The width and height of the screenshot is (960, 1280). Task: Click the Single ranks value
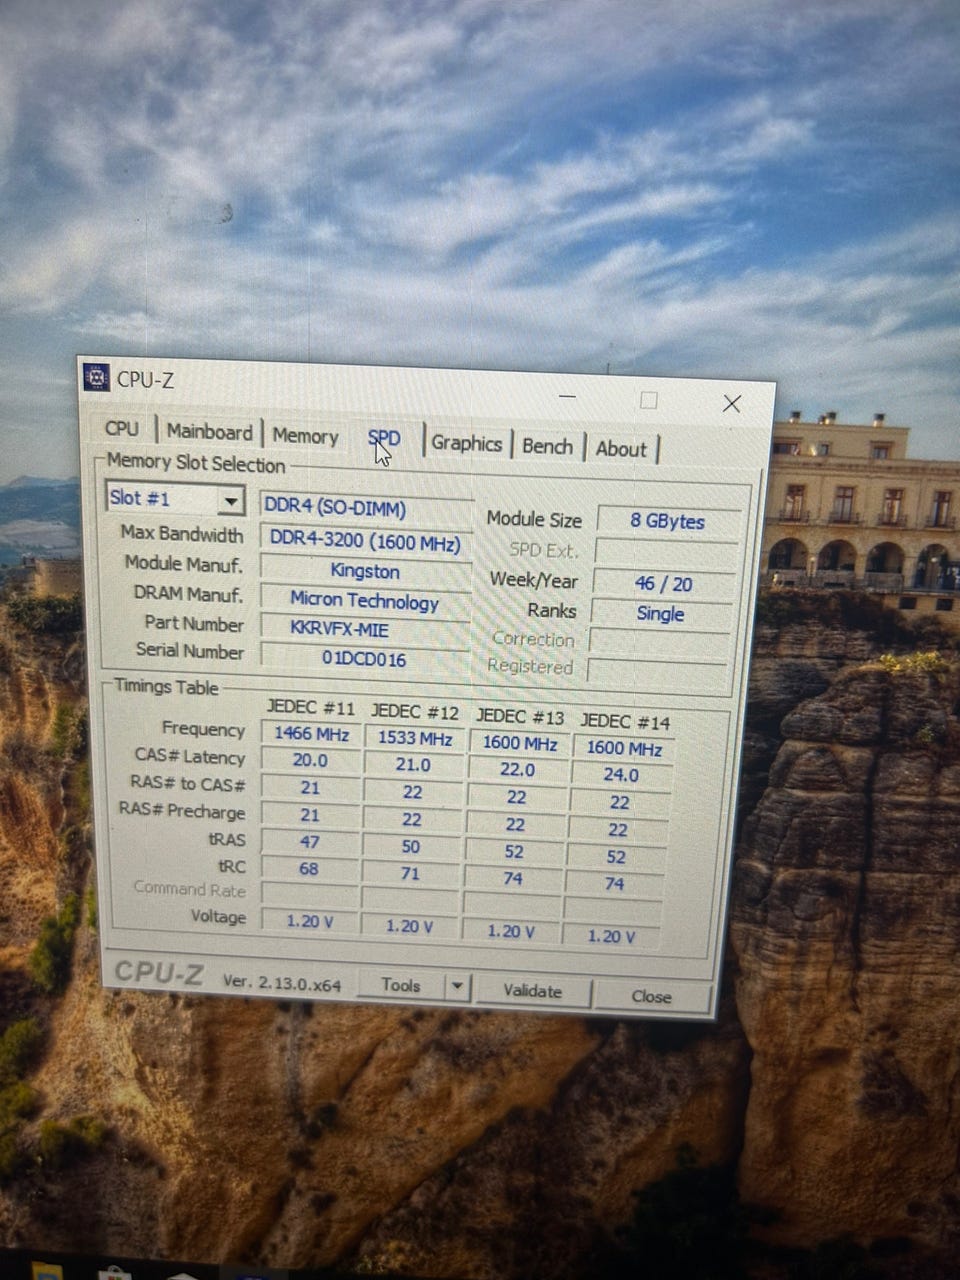(661, 613)
